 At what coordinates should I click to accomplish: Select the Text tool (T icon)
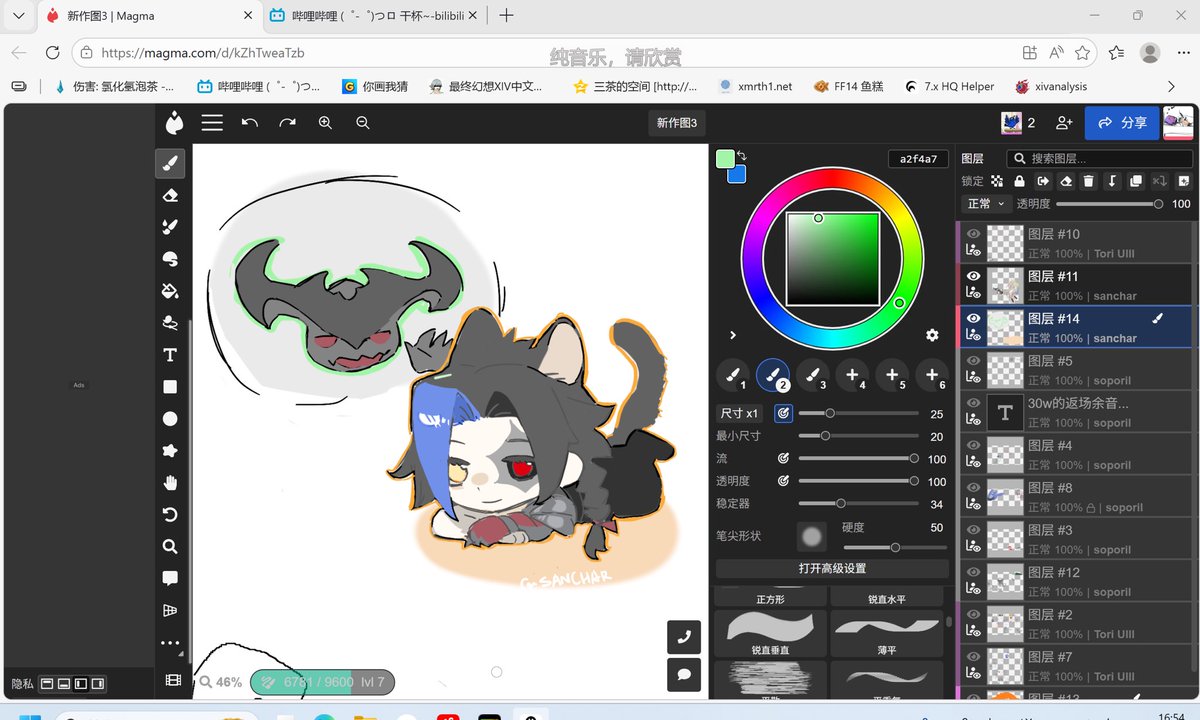point(170,355)
